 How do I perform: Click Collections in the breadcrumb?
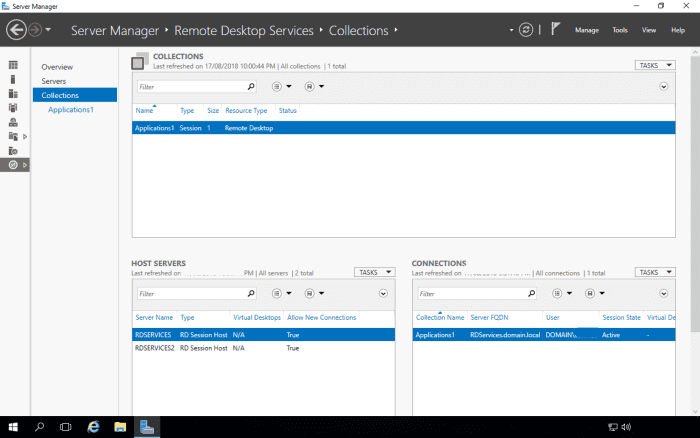click(358, 30)
